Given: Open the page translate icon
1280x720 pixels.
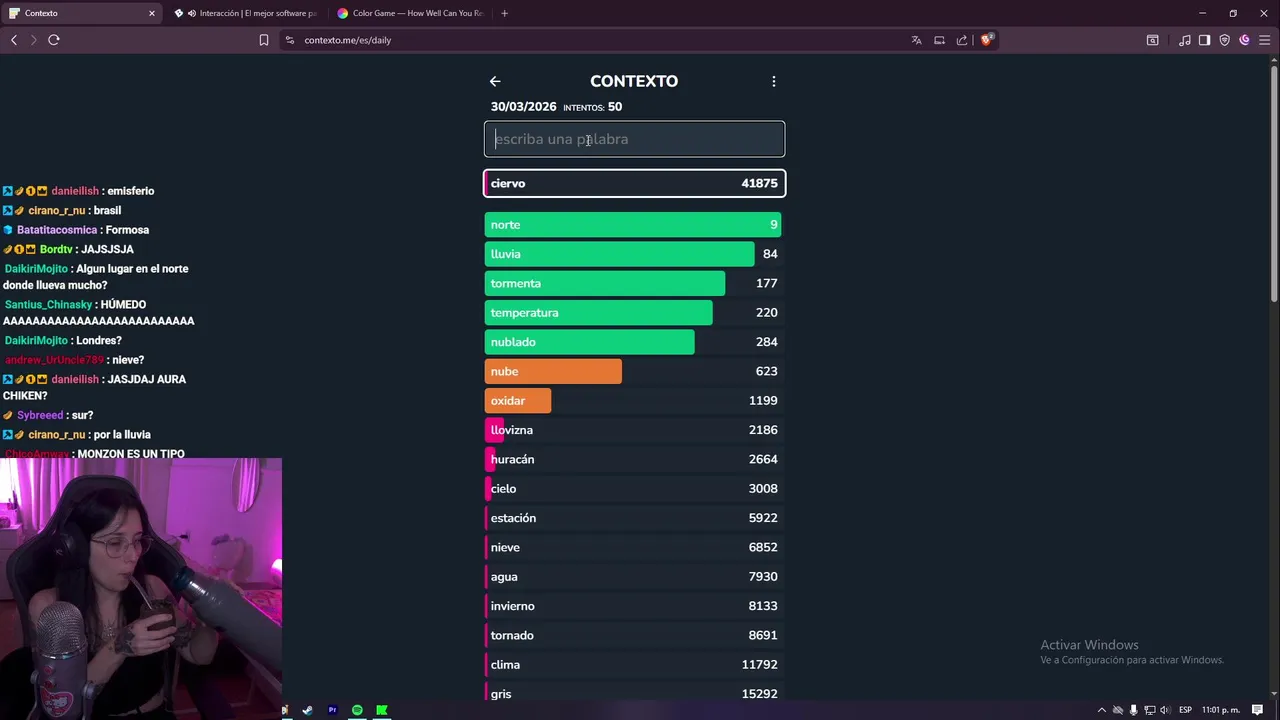Looking at the screenshot, I should [x=916, y=40].
